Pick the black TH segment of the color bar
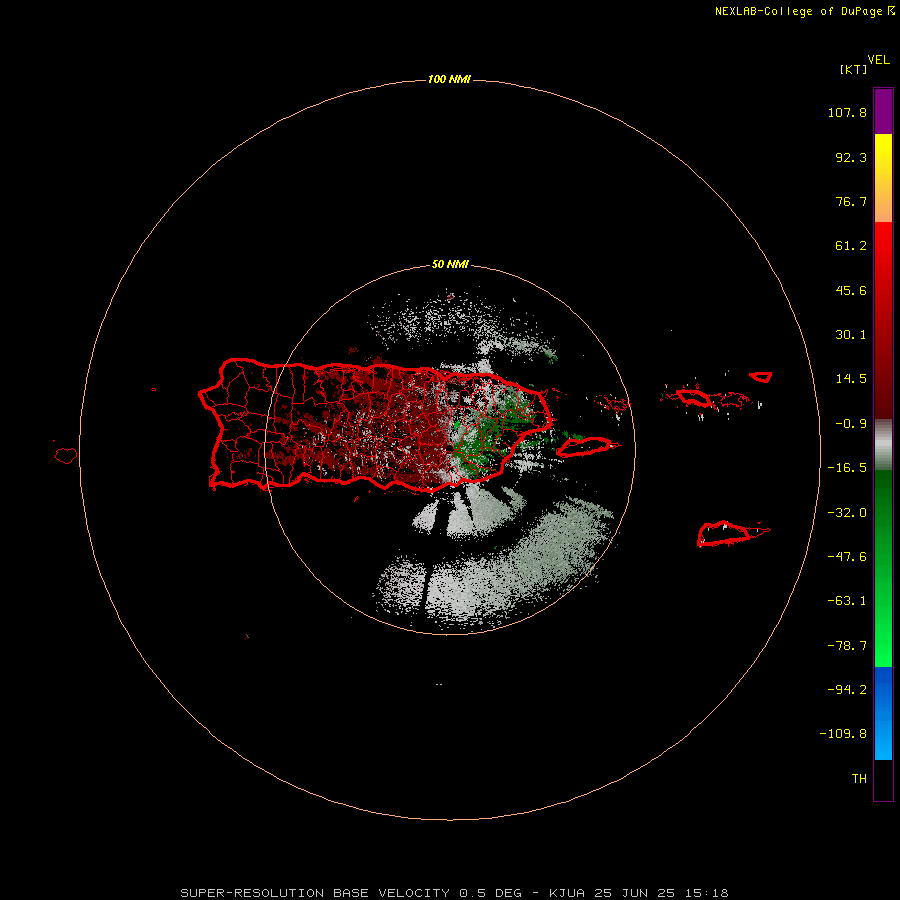The image size is (900, 900). click(x=883, y=779)
